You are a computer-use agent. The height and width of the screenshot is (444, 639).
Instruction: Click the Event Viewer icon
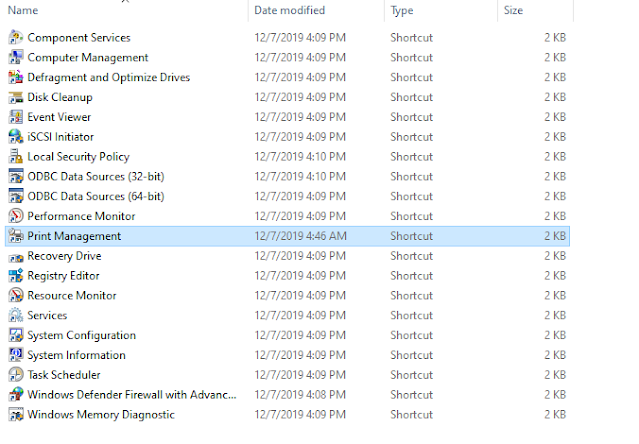click(16, 117)
